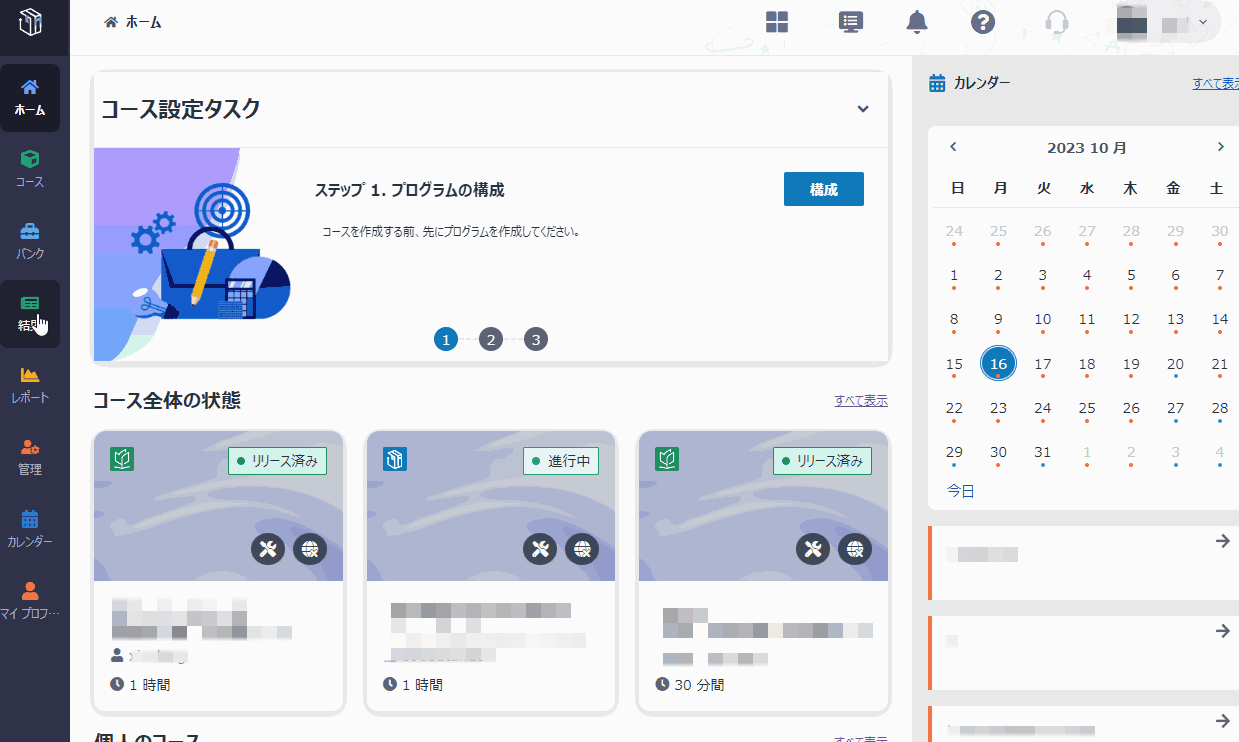The height and width of the screenshot is (742, 1239).
Task: Select step 2 in the setup progress dots
Action: (x=490, y=339)
